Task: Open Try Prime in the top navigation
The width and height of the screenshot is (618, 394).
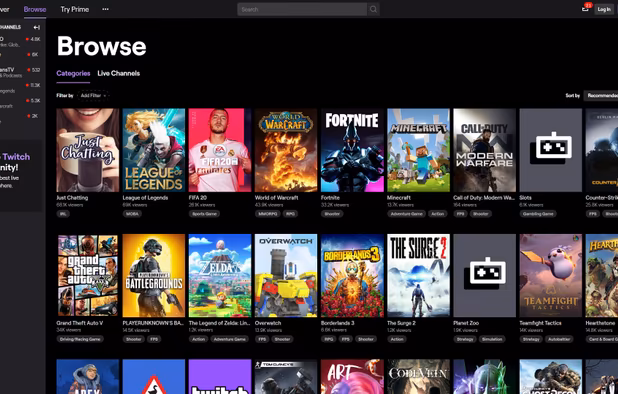Action: 74,9
